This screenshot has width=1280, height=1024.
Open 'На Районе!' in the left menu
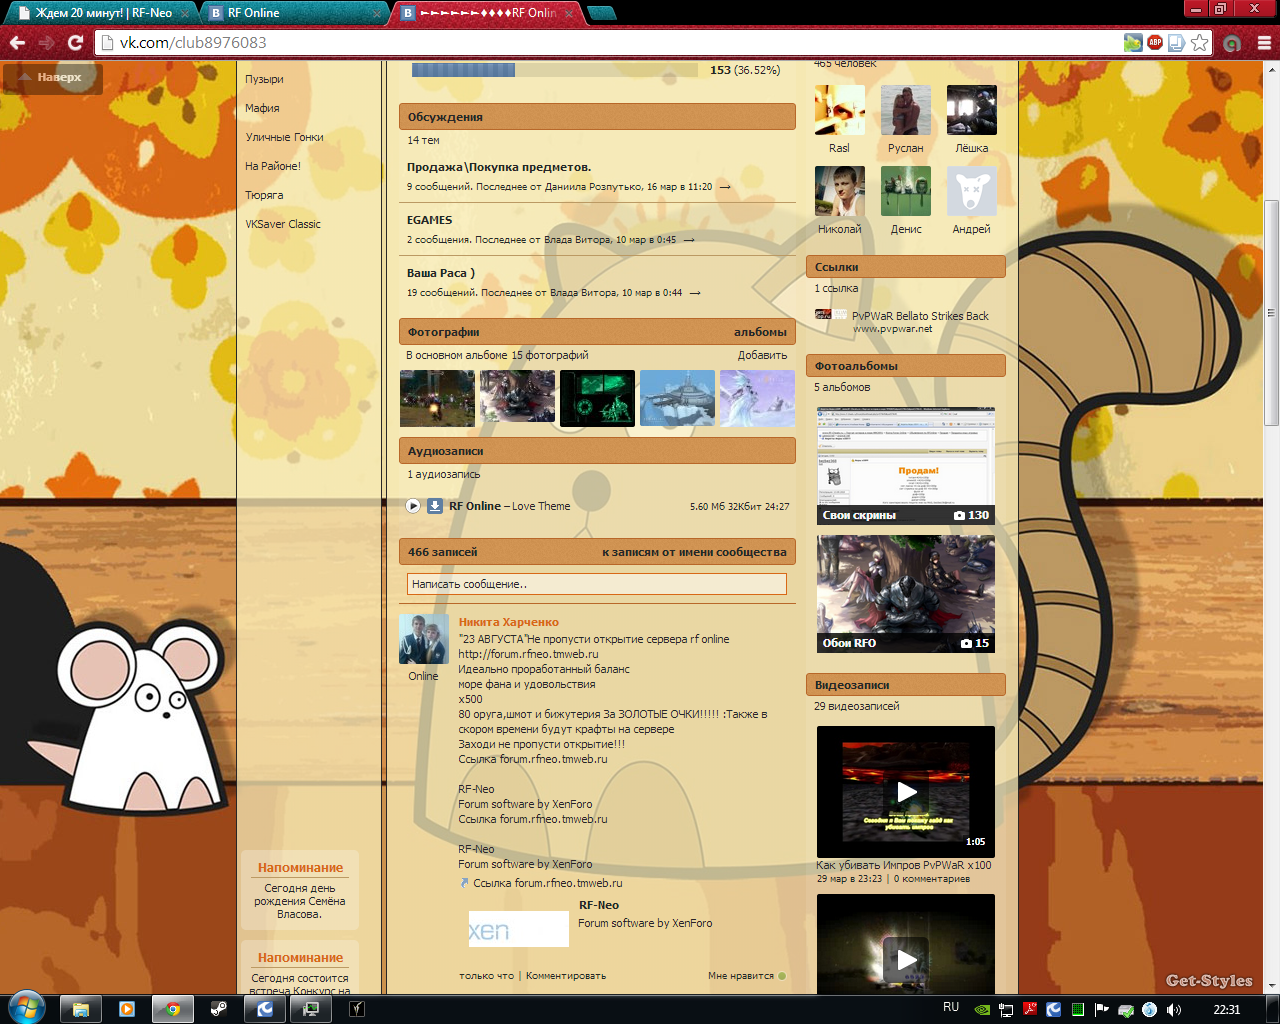(273, 166)
